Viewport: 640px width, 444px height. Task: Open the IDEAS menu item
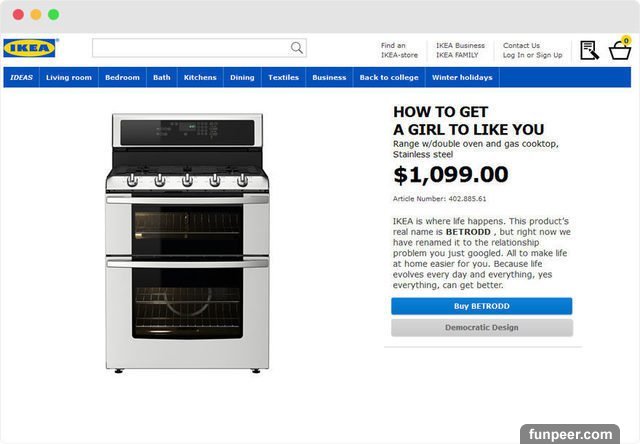click(21, 78)
